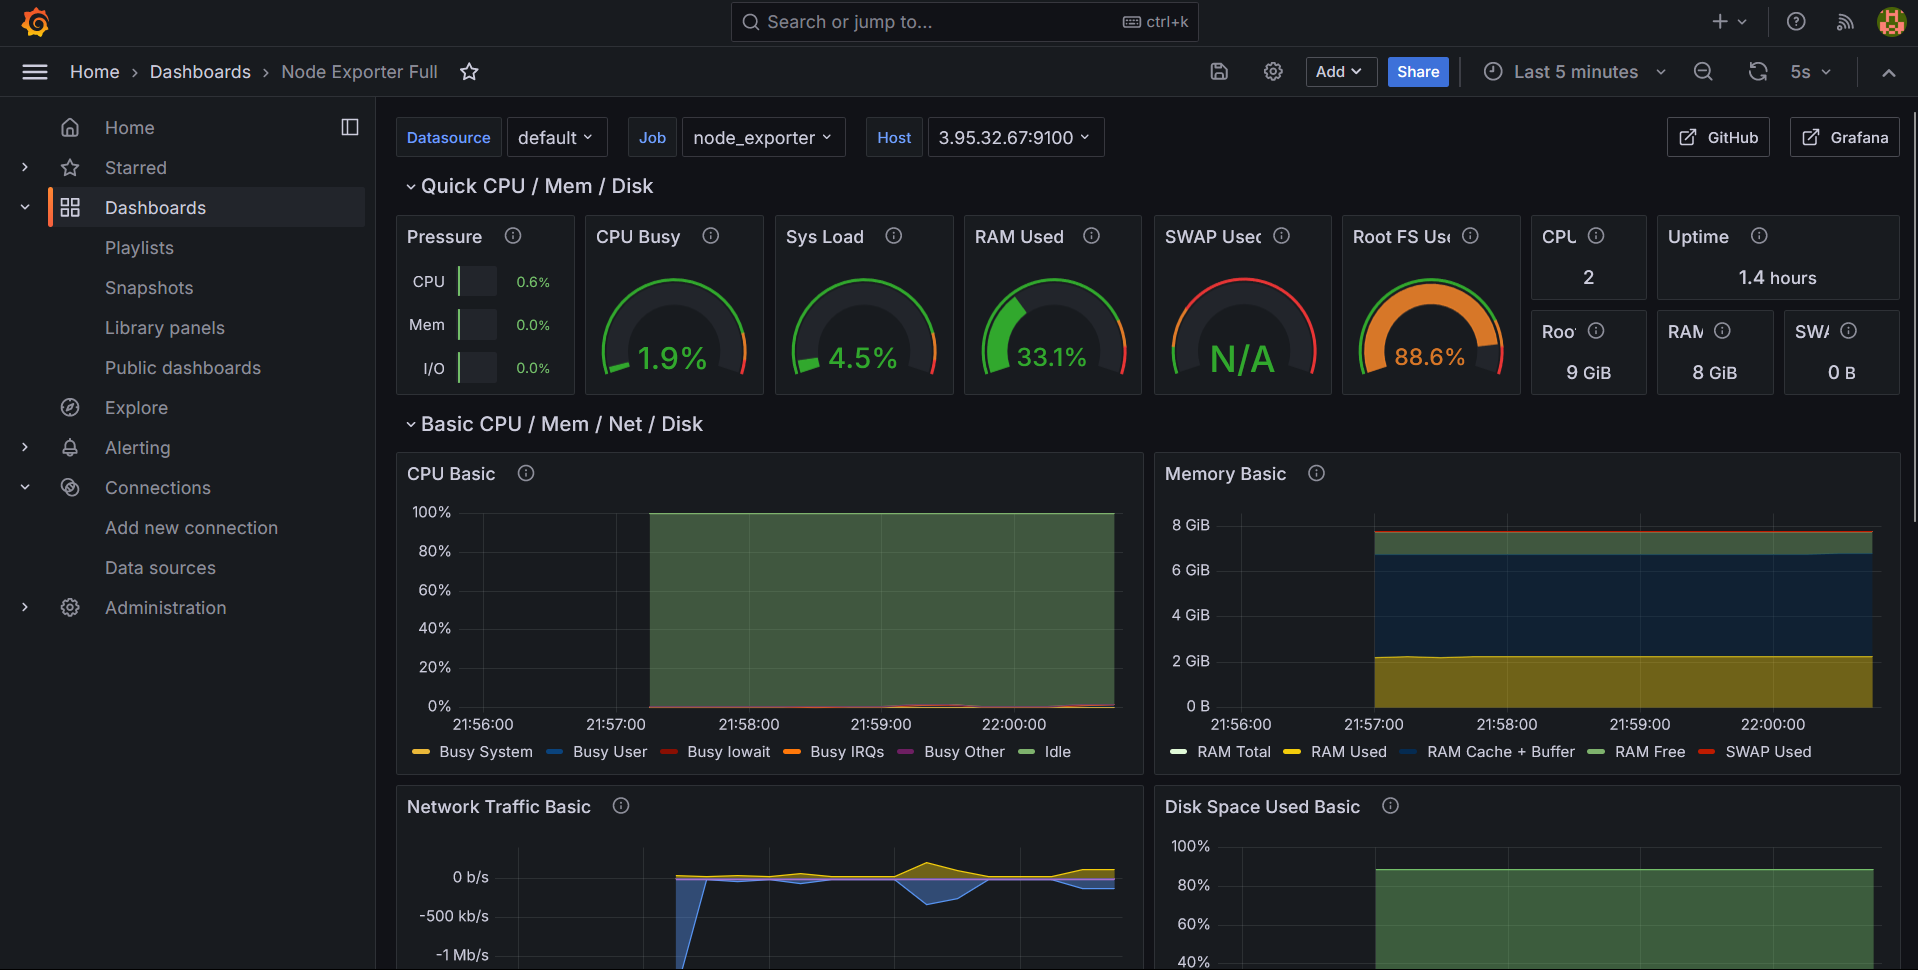Image resolution: width=1918 pixels, height=970 pixels.
Task: Show info for the Pressure panel
Action: tap(513, 236)
